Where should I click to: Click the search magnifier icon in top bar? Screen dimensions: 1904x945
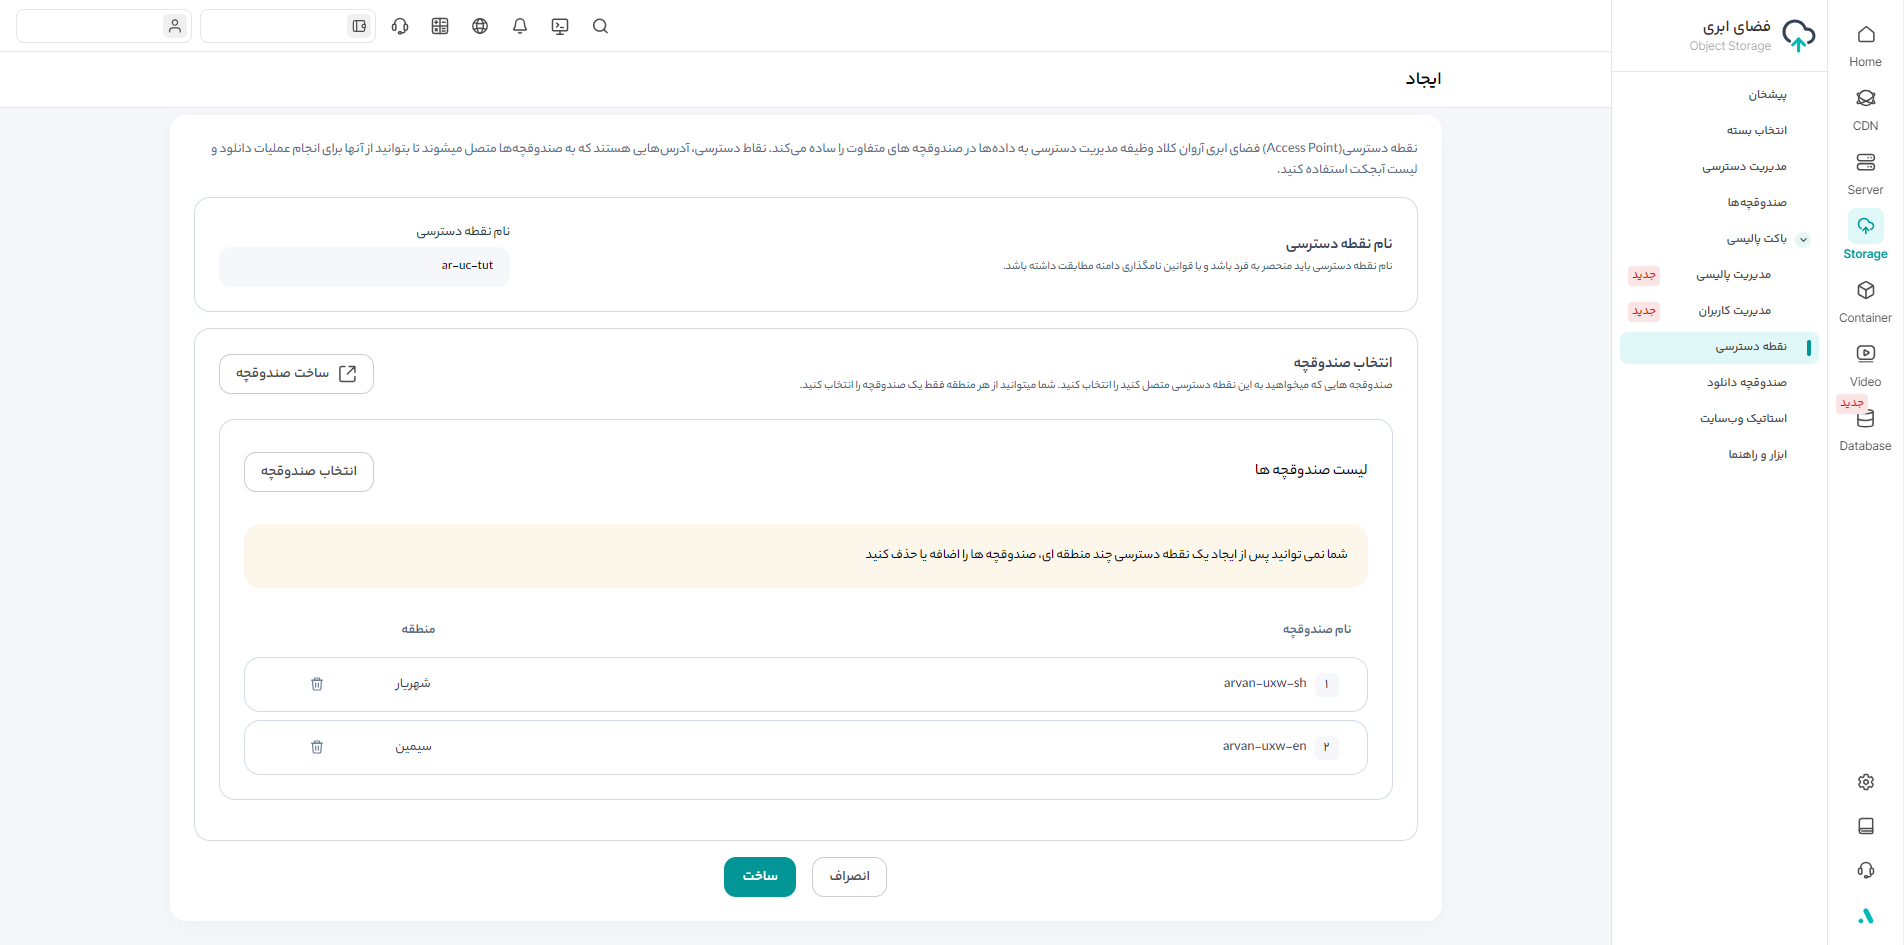(x=600, y=27)
